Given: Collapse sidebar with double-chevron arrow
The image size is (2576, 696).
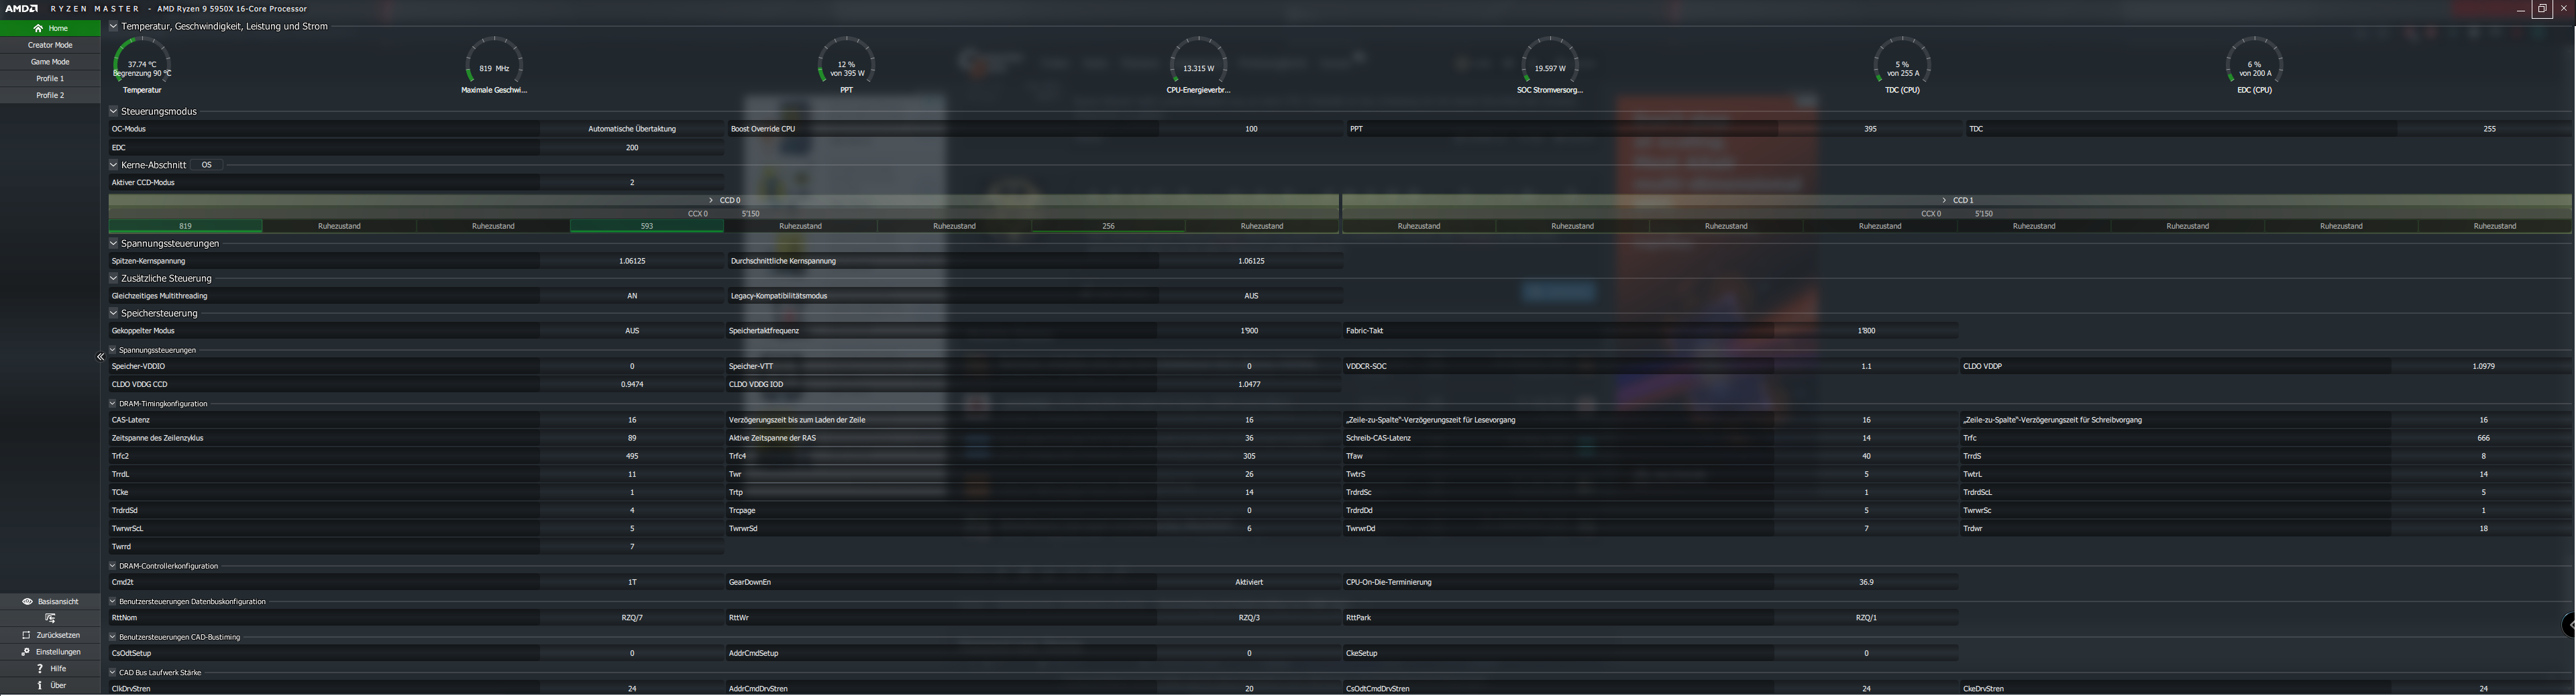Looking at the screenshot, I should click(x=100, y=357).
